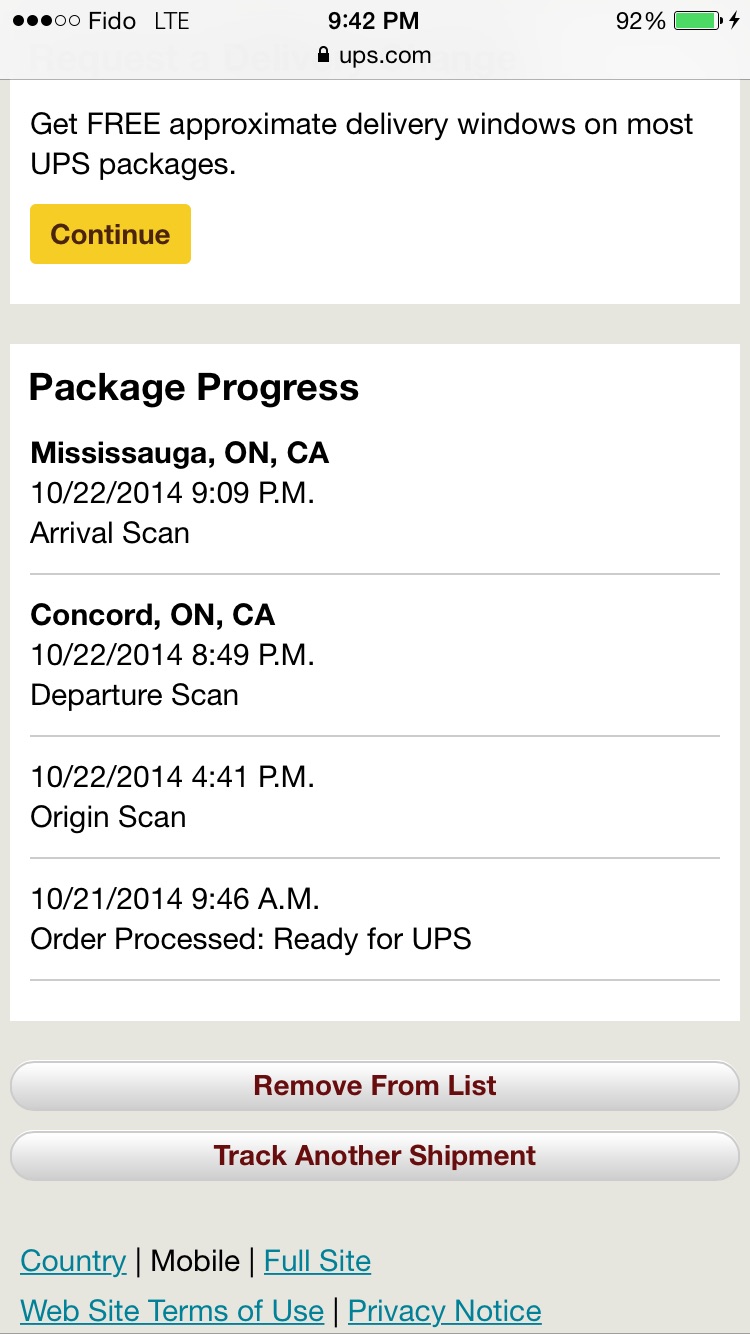Tap the Package Progress heading
The height and width of the screenshot is (1334, 750).
(194, 387)
